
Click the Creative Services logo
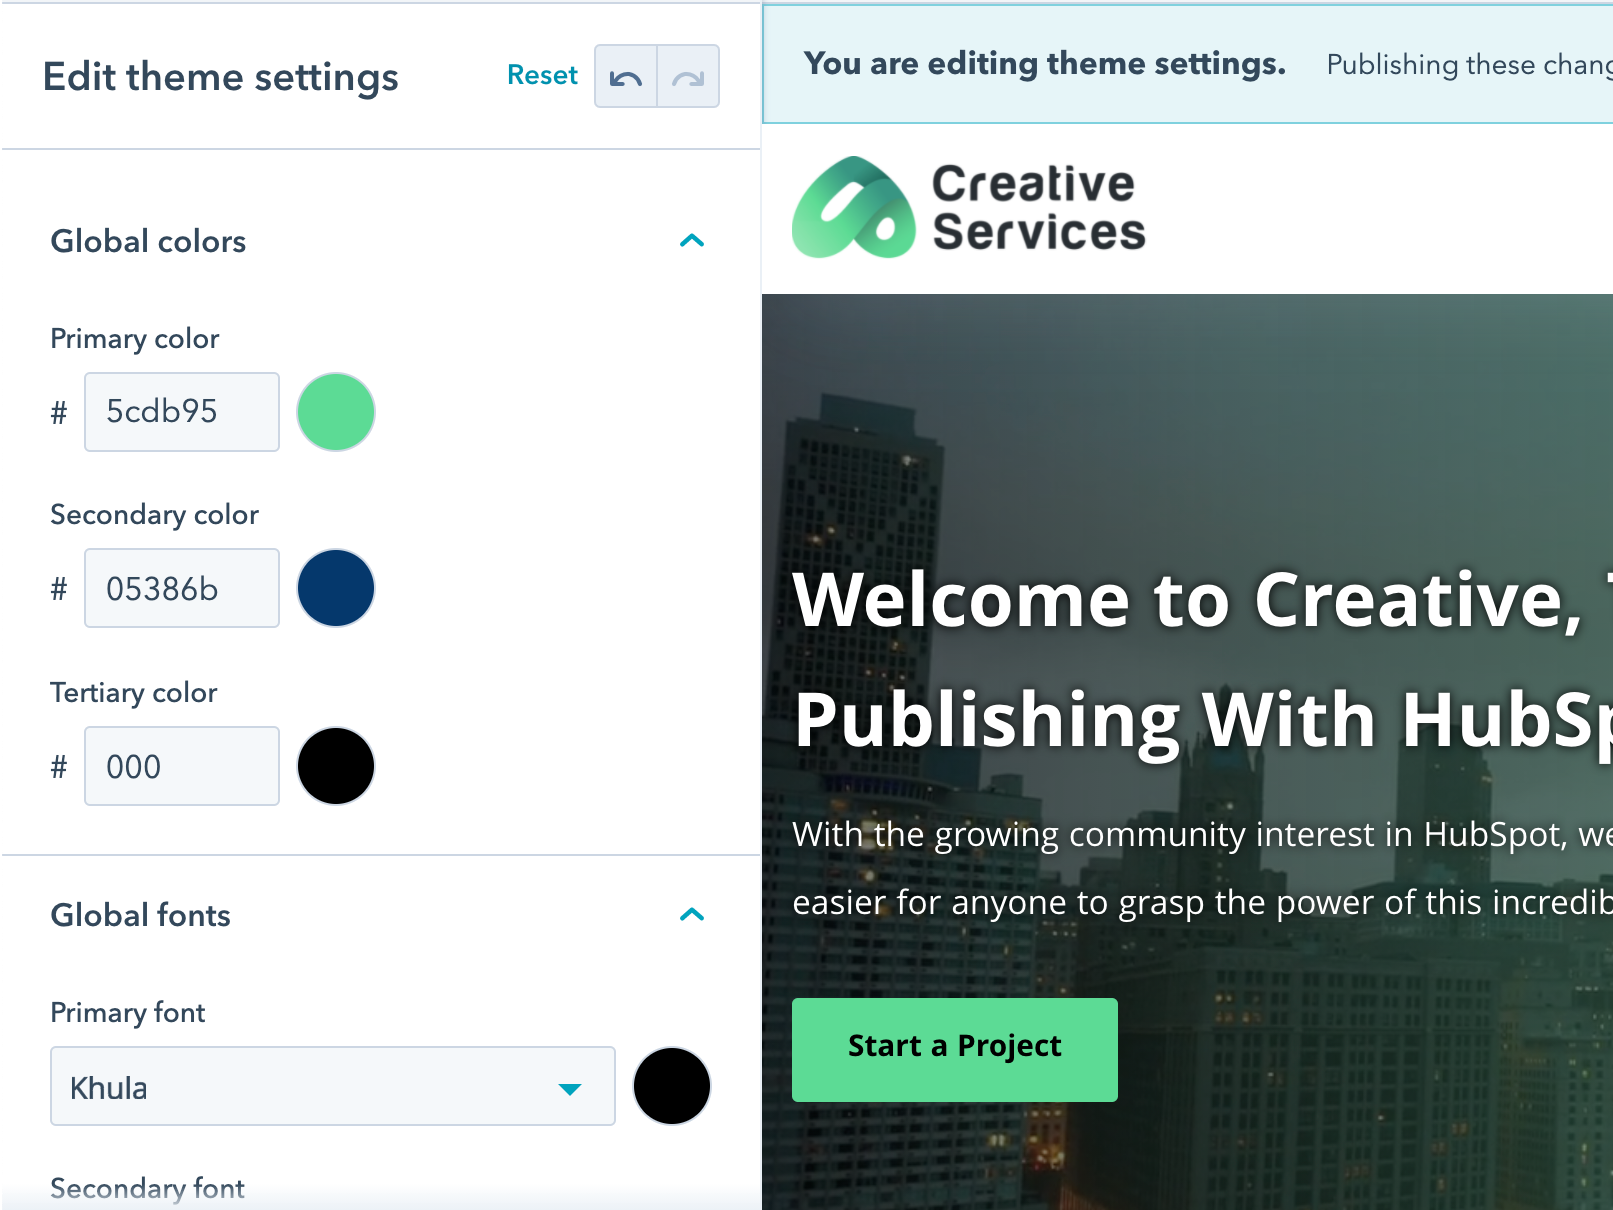tap(968, 208)
